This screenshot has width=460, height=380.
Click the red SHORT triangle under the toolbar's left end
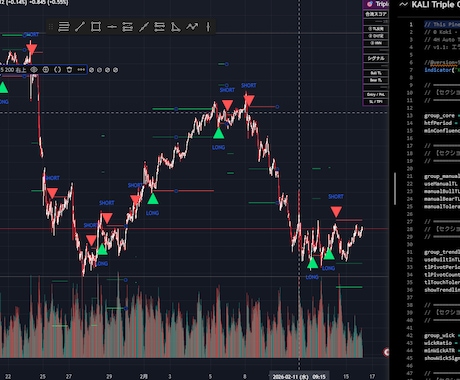pyautogui.click(x=32, y=50)
